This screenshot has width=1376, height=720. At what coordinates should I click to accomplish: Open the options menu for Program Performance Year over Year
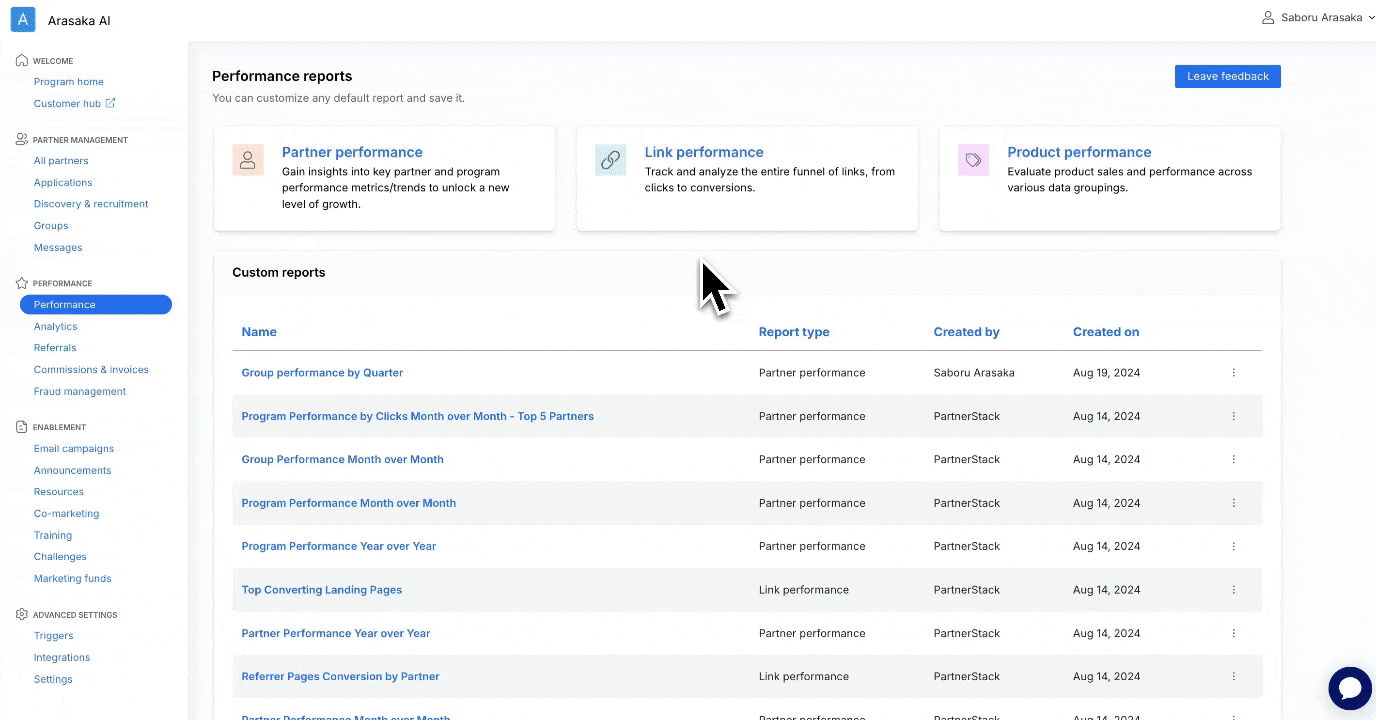pyautogui.click(x=1234, y=546)
